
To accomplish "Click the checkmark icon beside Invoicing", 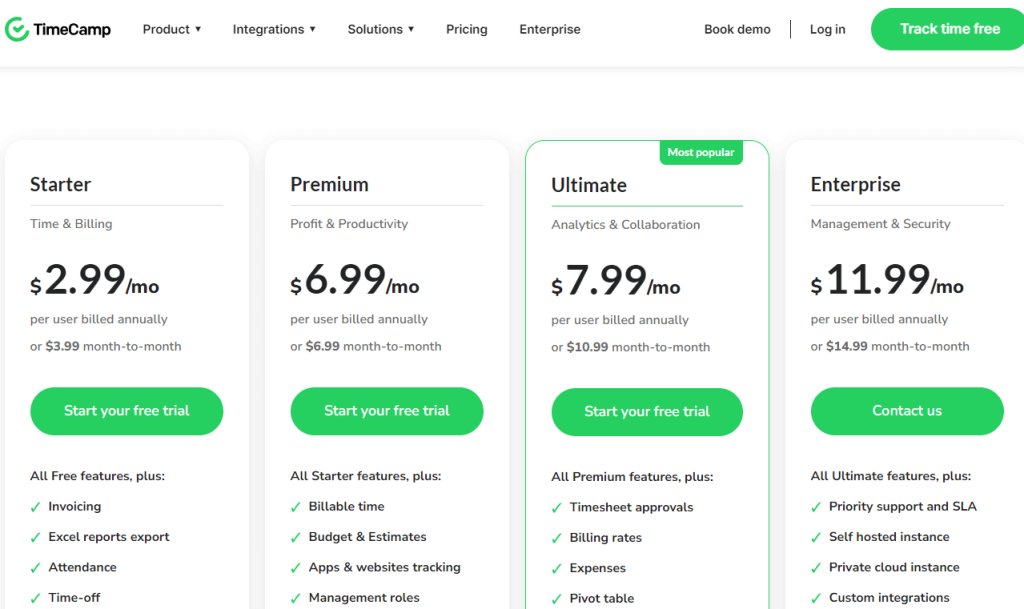I will [x=35, y=507].
